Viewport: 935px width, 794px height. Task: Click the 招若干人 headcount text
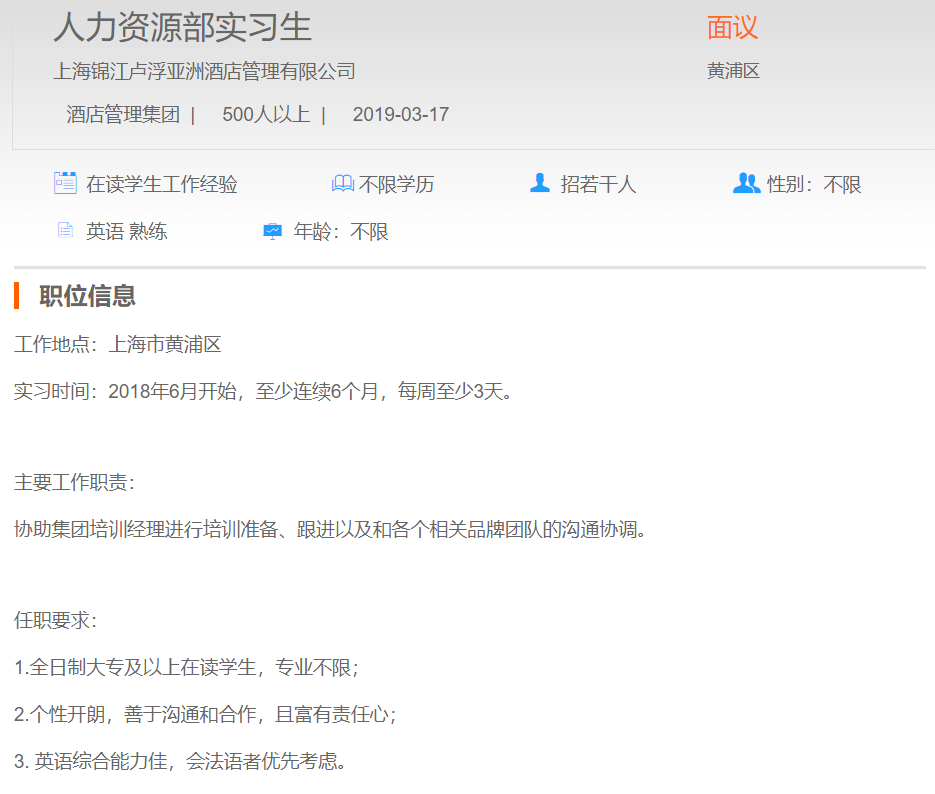(x=598, y=184)
